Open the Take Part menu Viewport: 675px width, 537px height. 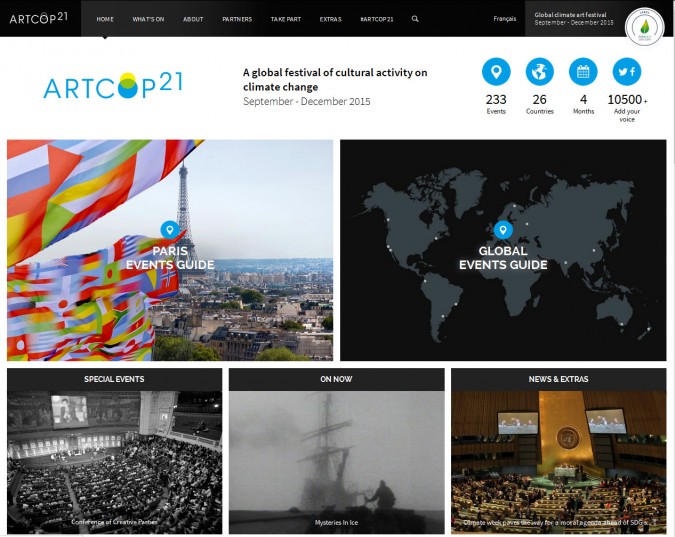[286, 19]
